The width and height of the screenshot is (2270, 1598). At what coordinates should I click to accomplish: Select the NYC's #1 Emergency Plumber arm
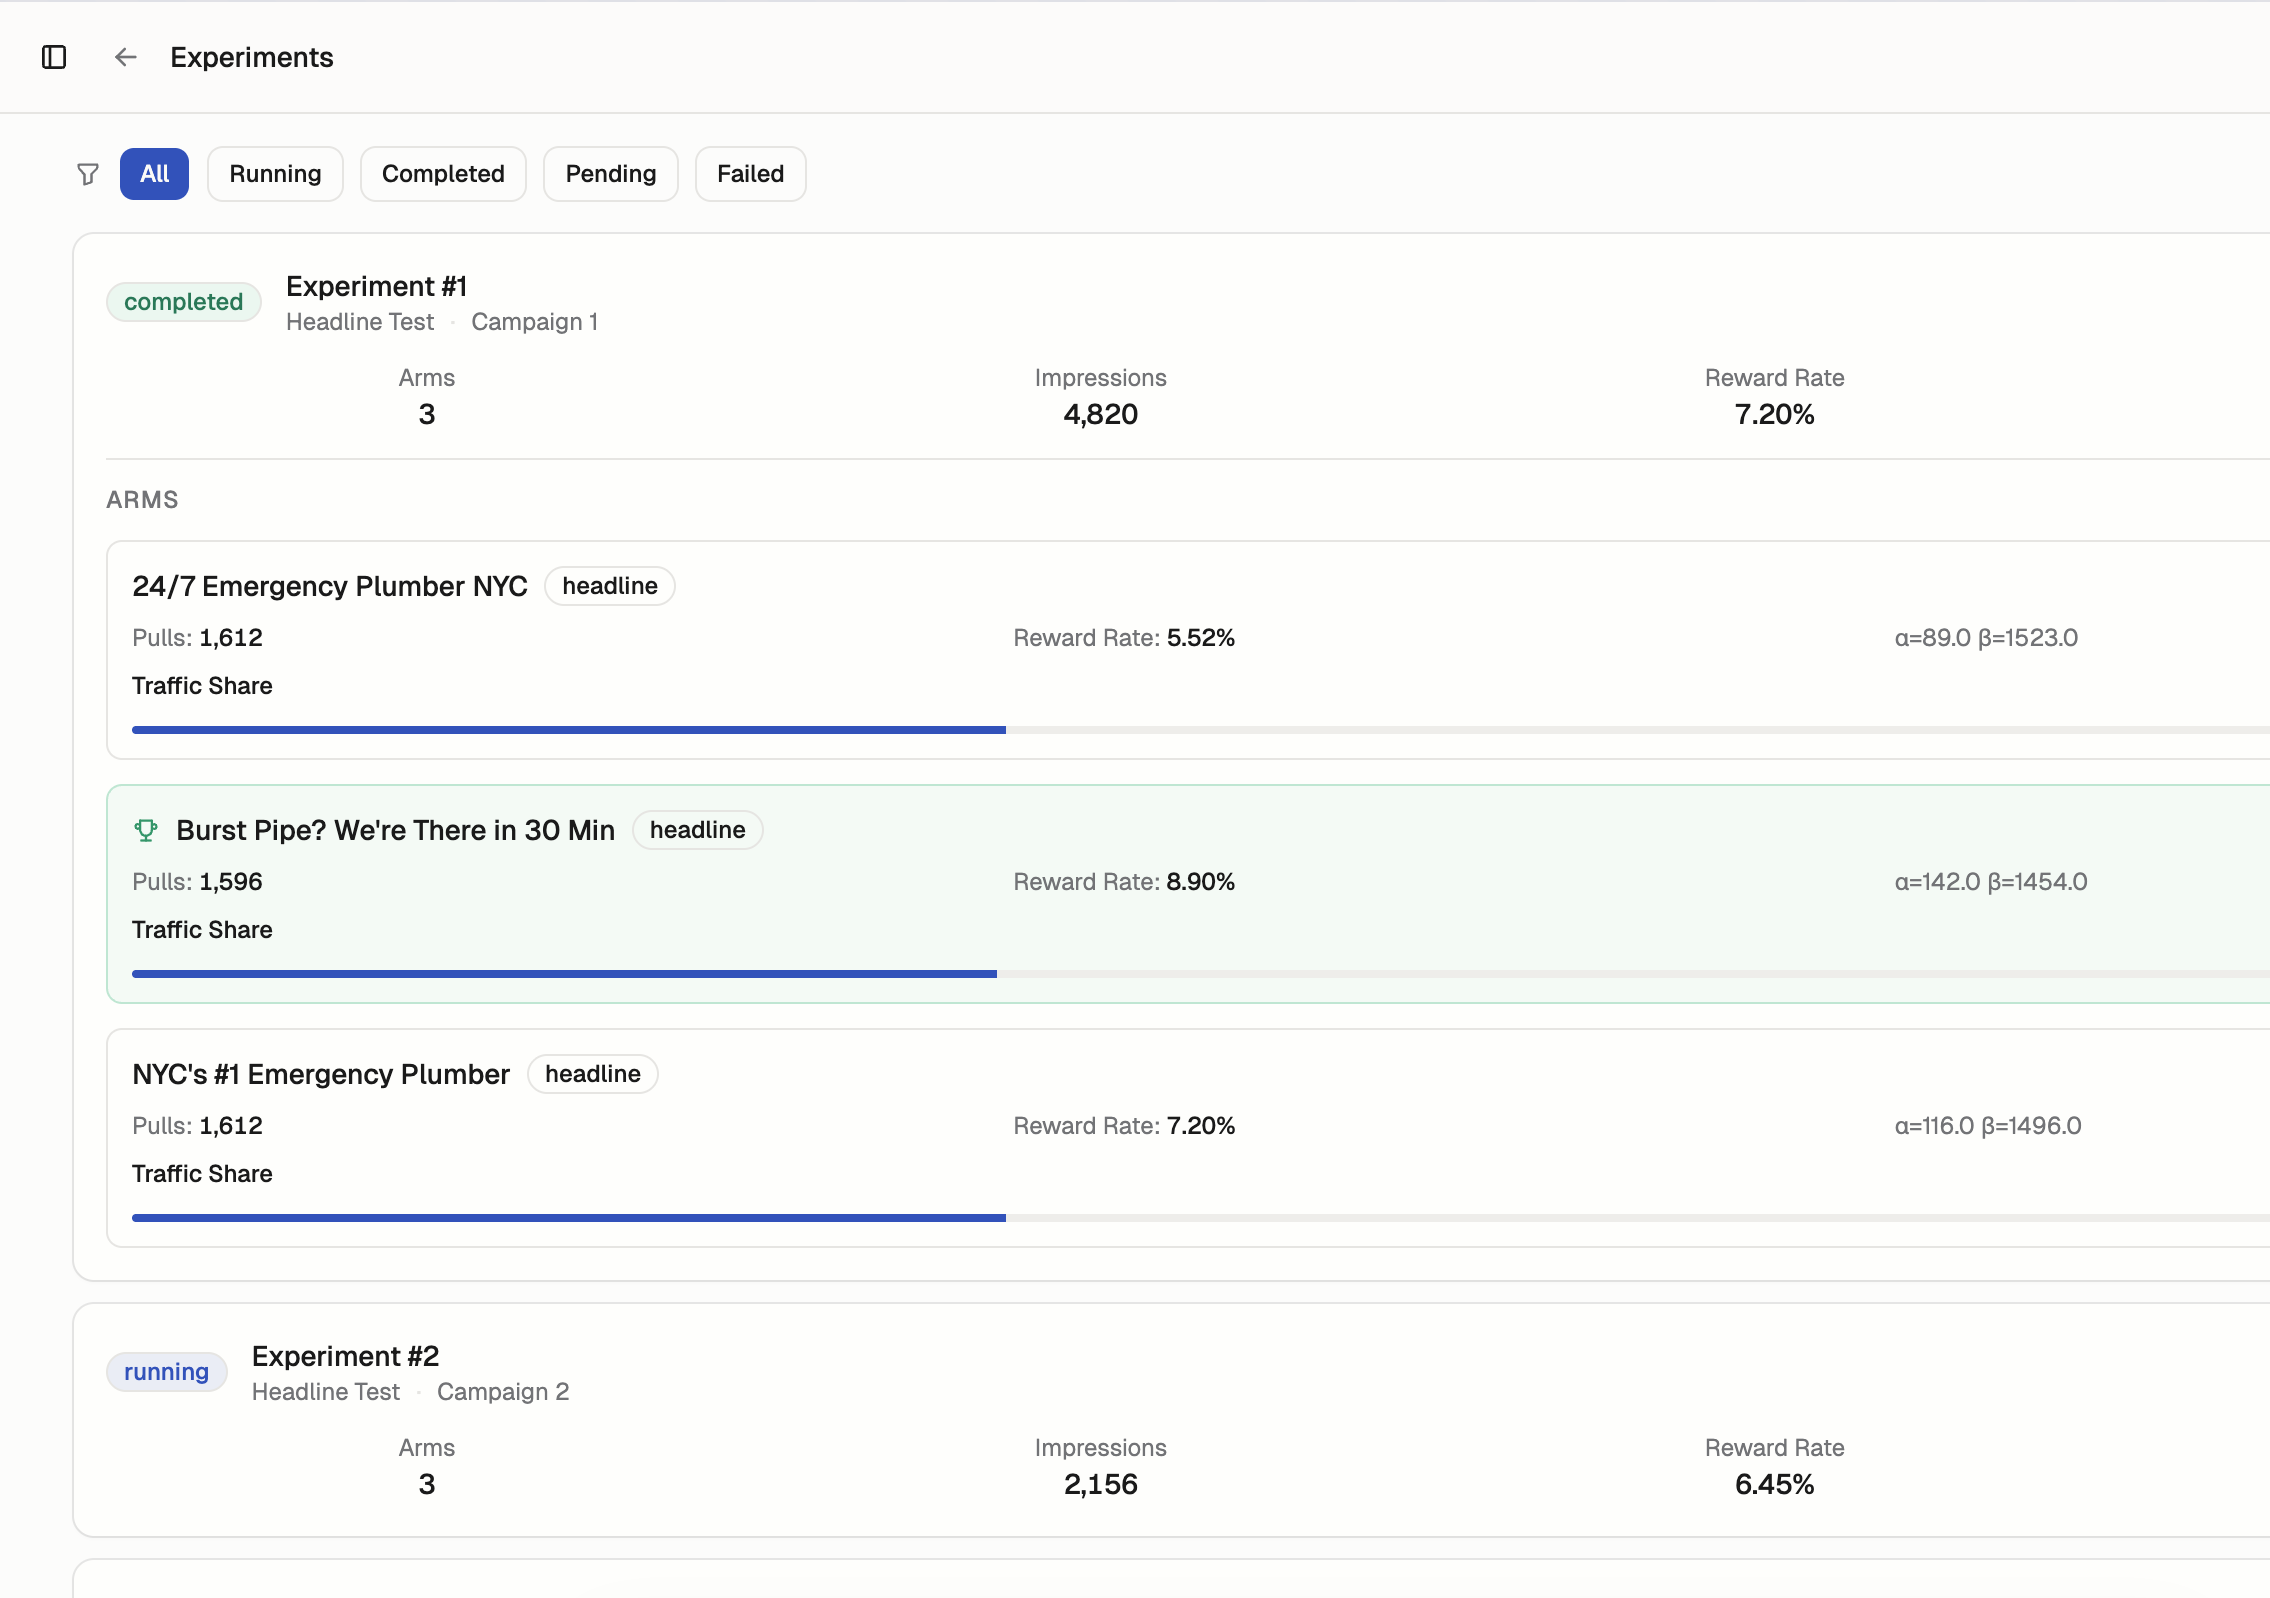[321, 1074]
